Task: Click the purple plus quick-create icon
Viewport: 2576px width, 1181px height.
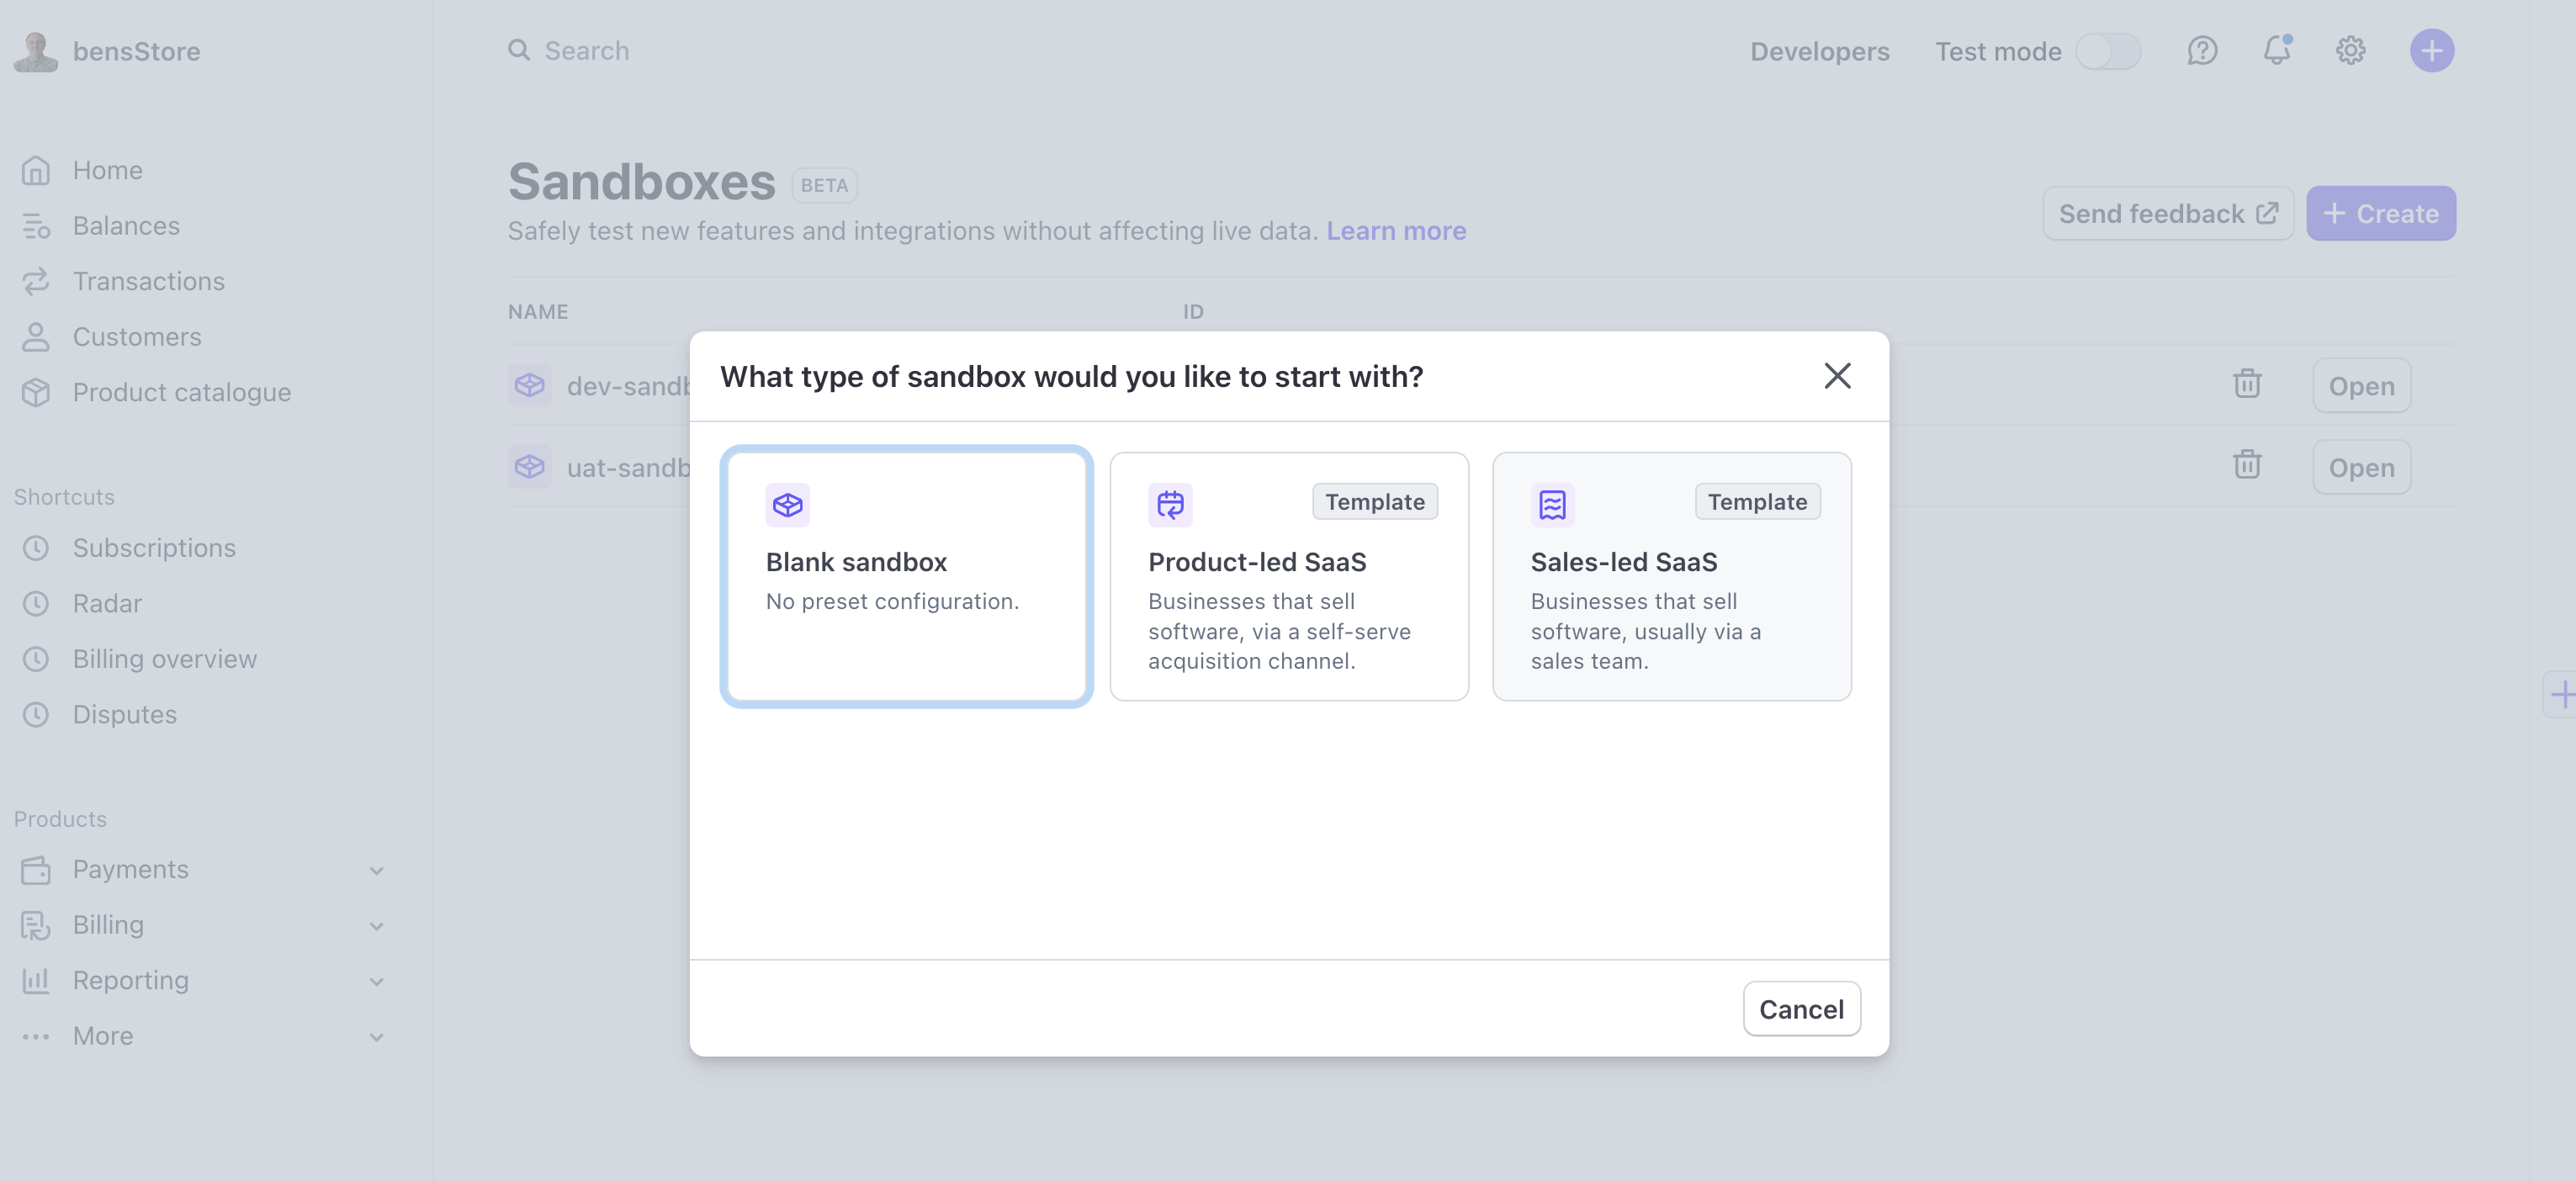Action: 2431,51
